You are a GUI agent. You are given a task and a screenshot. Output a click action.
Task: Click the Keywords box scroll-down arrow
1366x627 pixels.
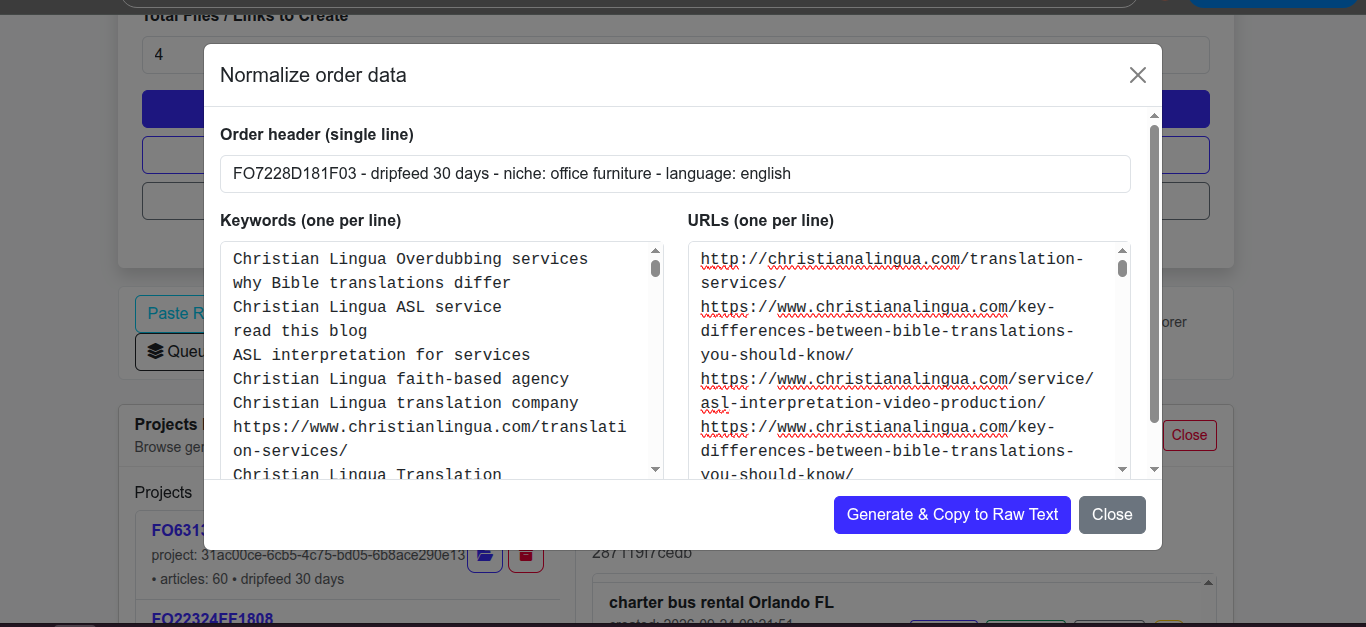656,469
